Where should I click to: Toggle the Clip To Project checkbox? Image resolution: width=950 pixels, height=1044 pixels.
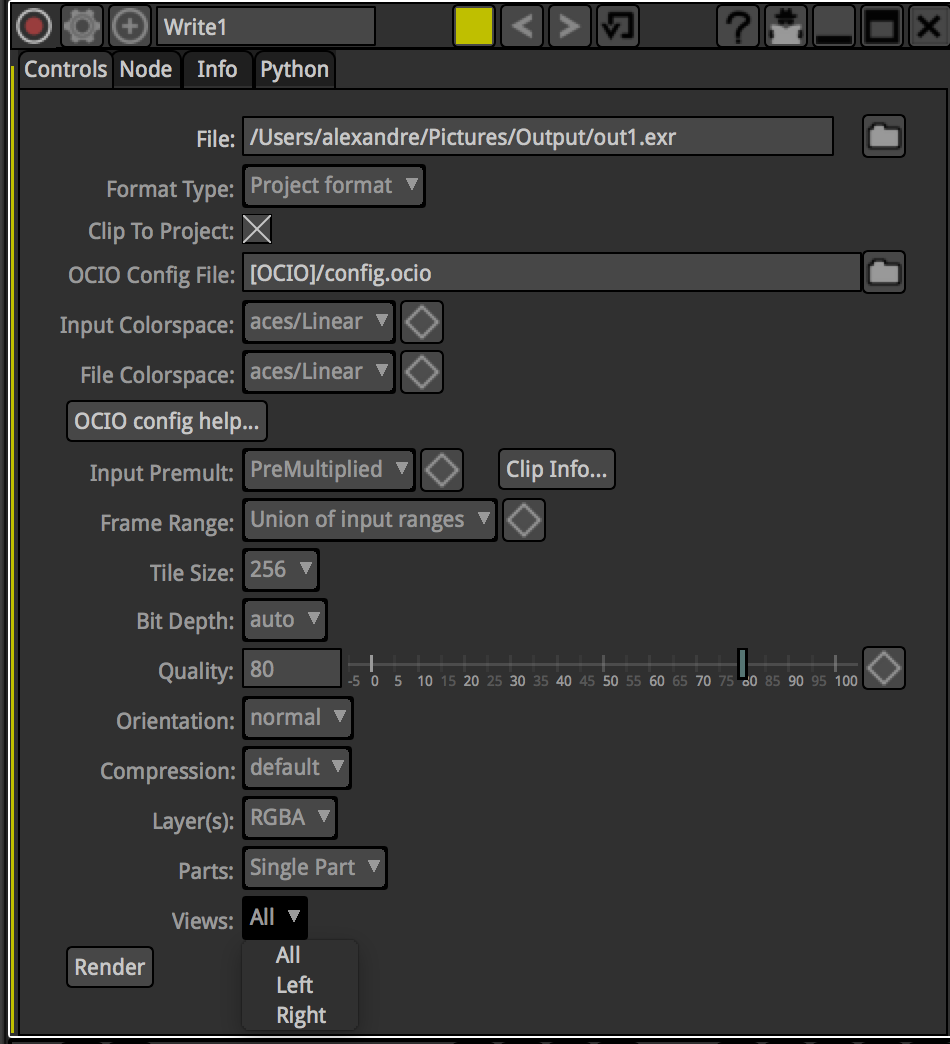click(258, 231)
